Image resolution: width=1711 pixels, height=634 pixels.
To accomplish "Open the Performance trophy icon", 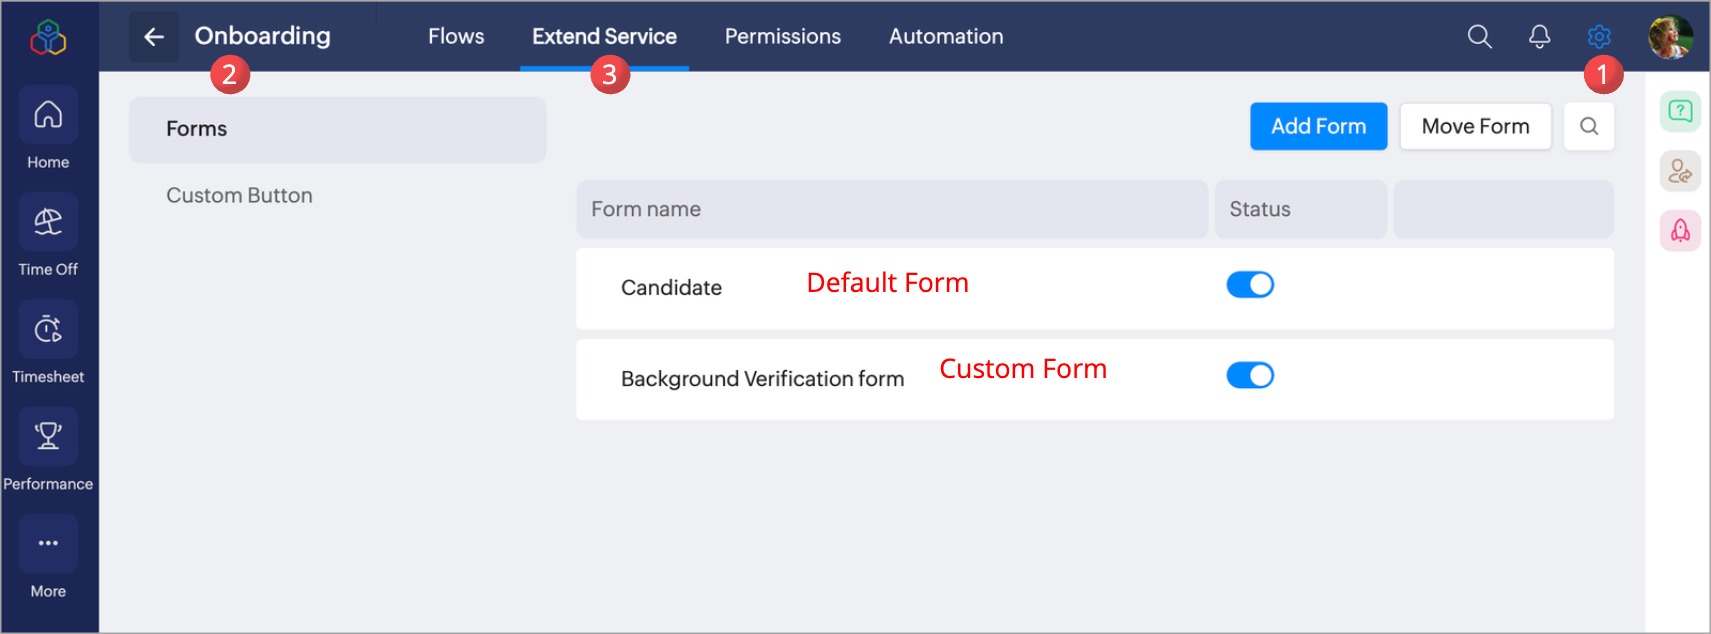I will tap(48, 436).
